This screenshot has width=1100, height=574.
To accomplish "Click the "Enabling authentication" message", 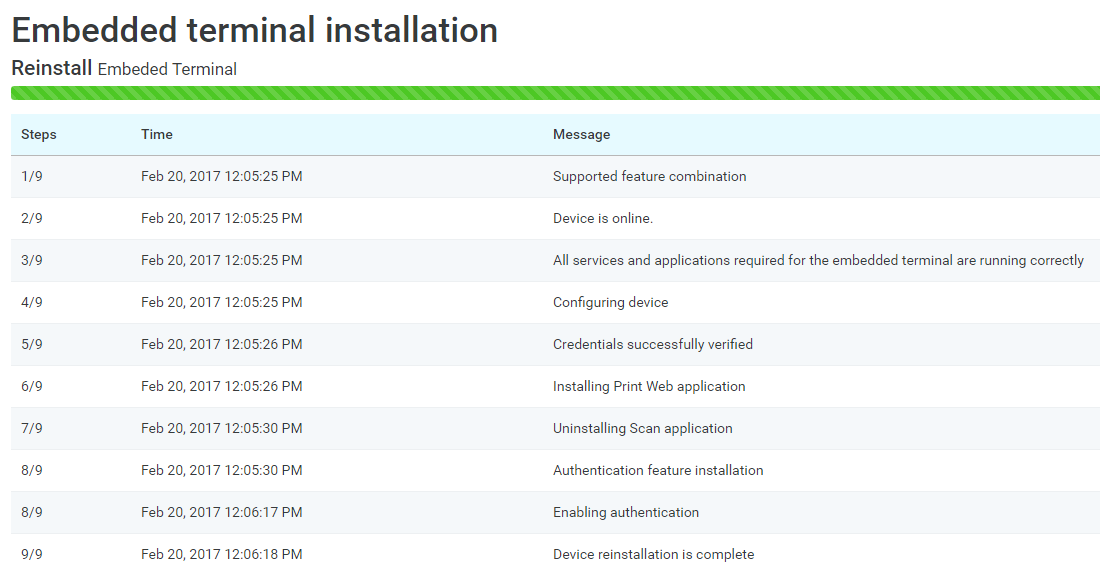I will [x=625, y=512].
